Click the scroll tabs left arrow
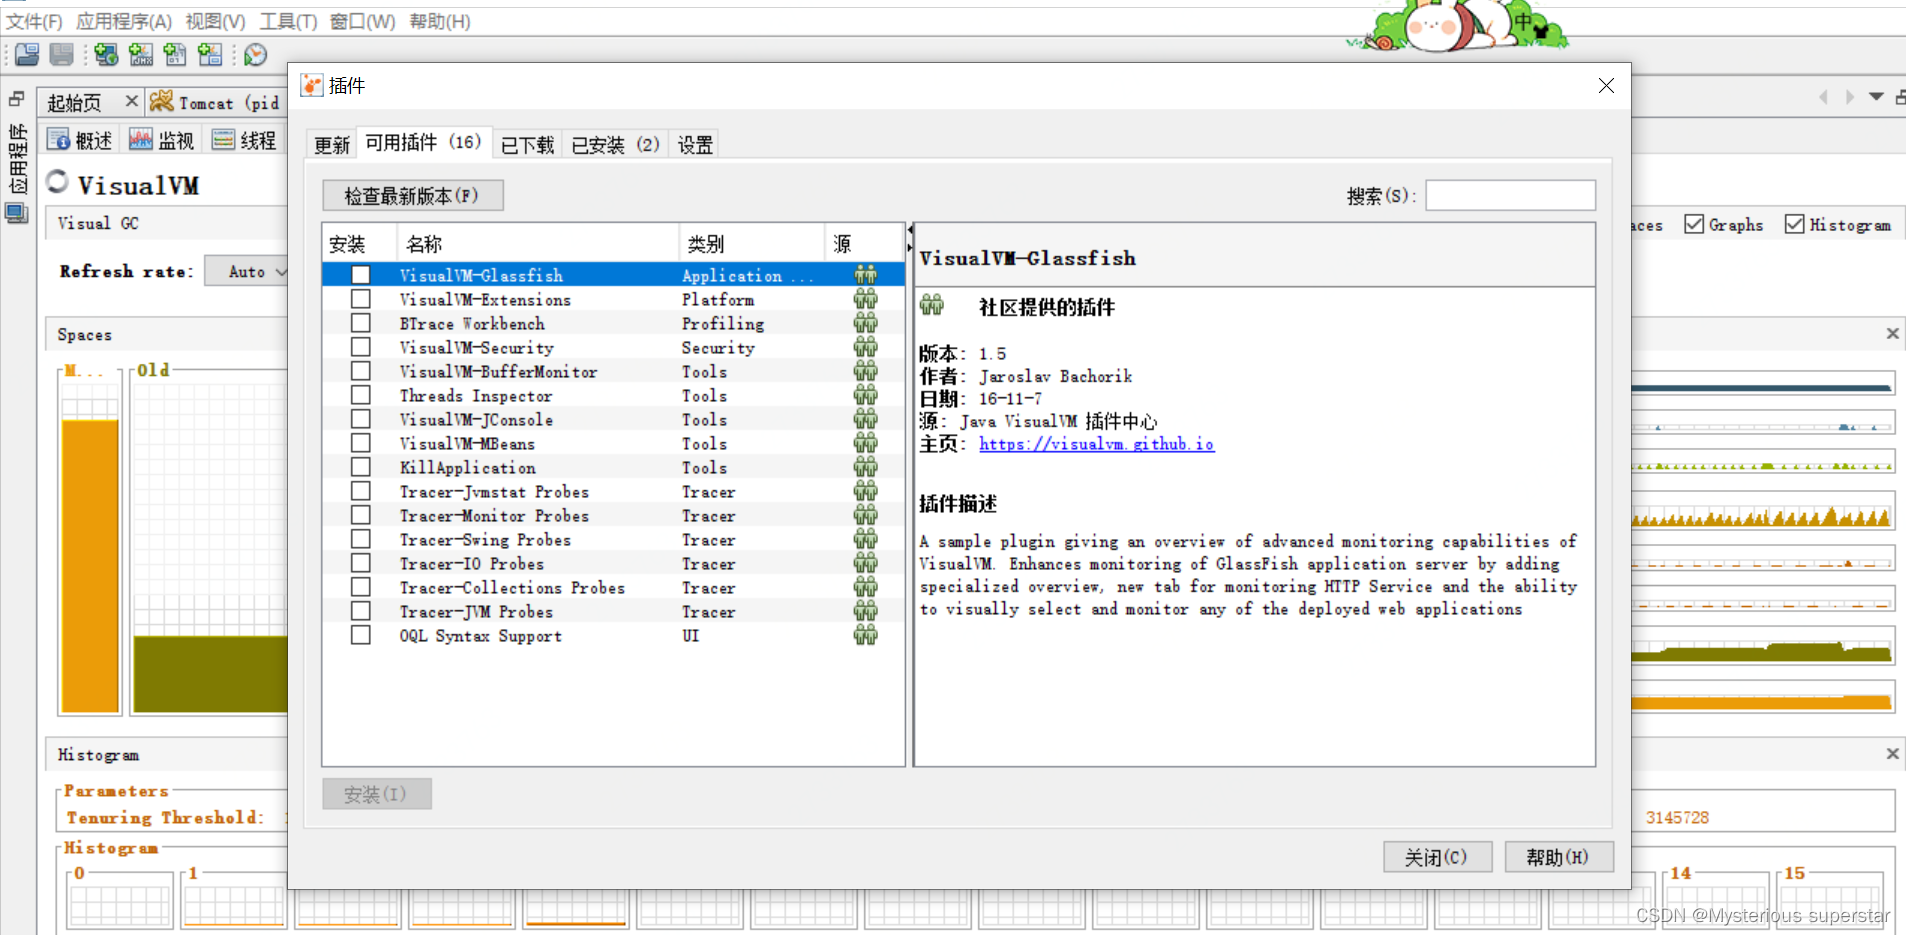This screenshot has height=935, width=1906. pos(1823,97)
